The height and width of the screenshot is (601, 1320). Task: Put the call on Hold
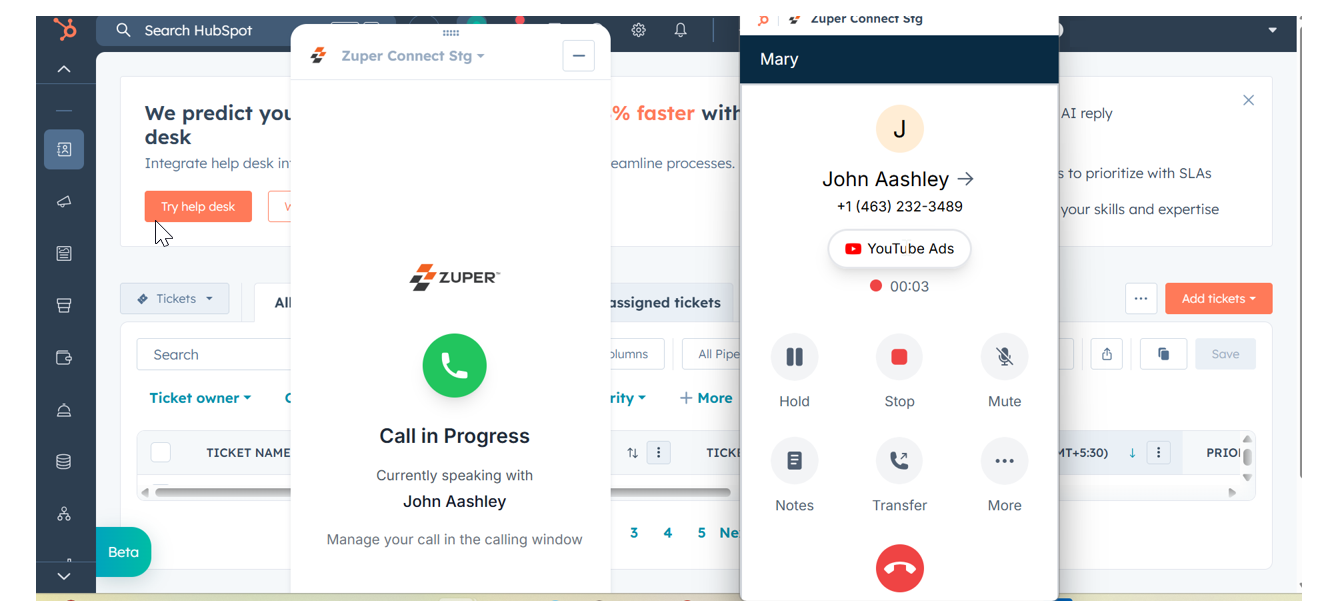coord(794,357)
